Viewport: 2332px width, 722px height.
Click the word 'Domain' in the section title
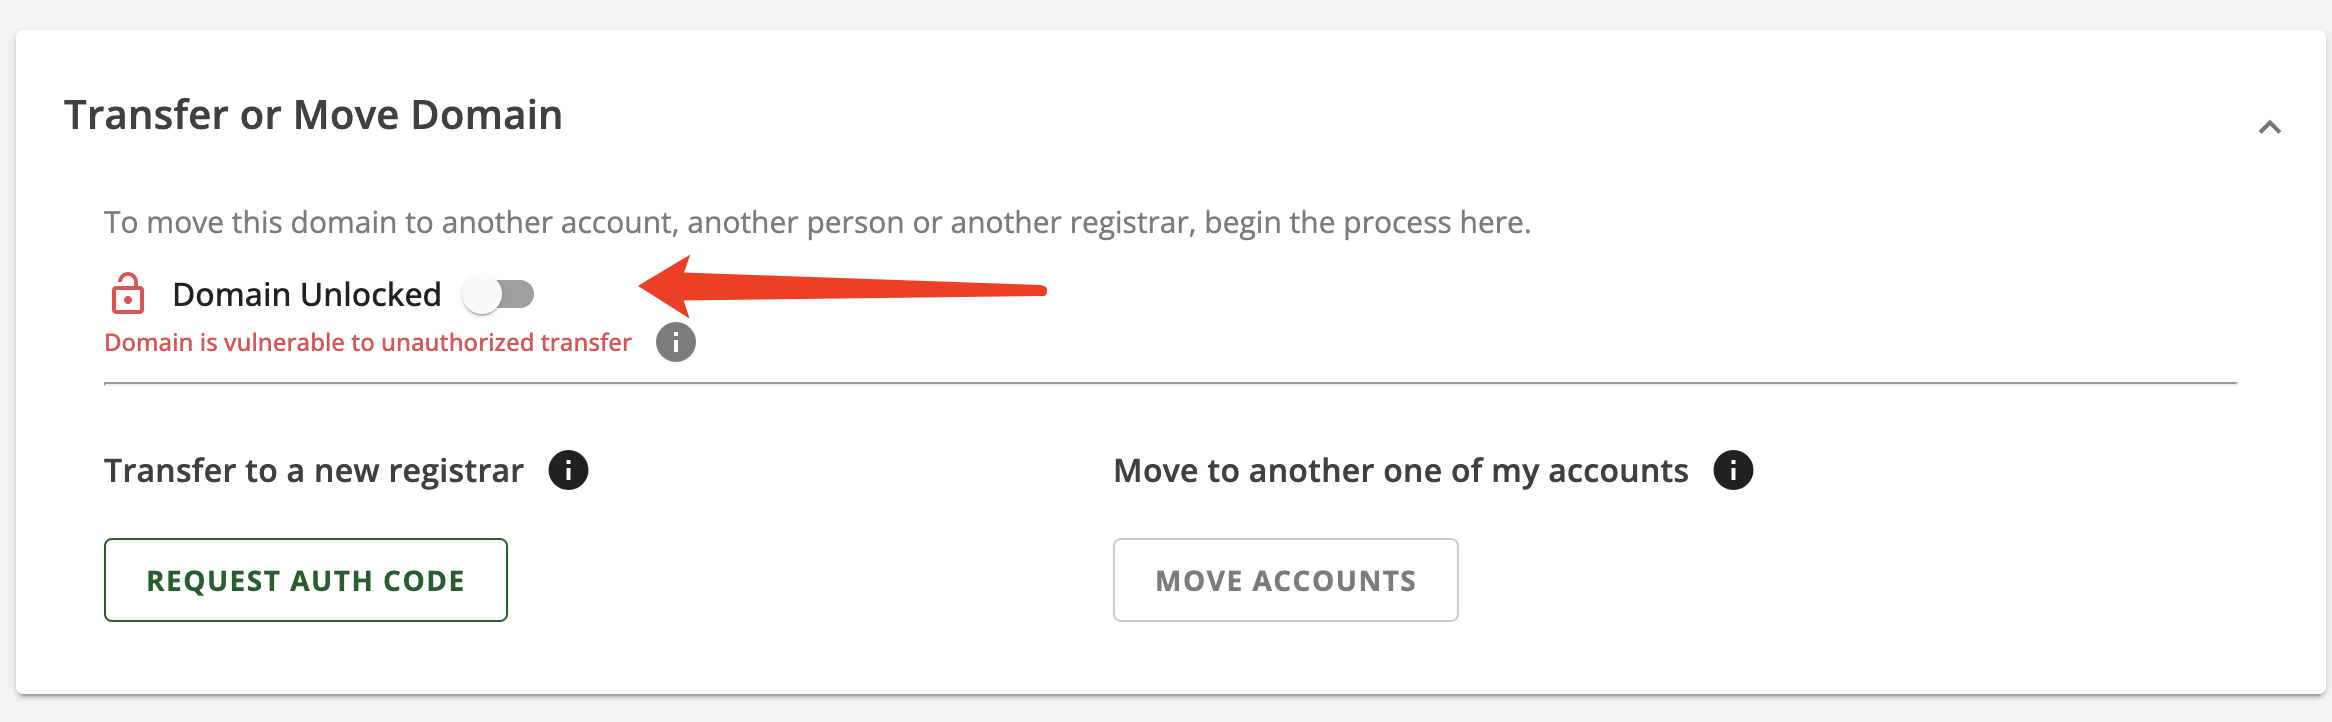487,115
